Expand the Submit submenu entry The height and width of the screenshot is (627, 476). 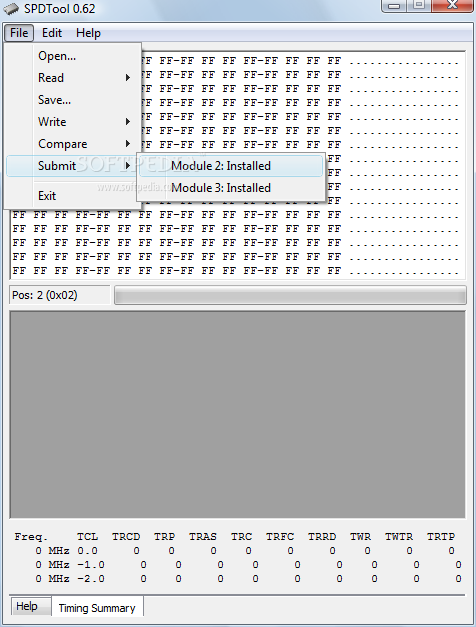[73, 166]
